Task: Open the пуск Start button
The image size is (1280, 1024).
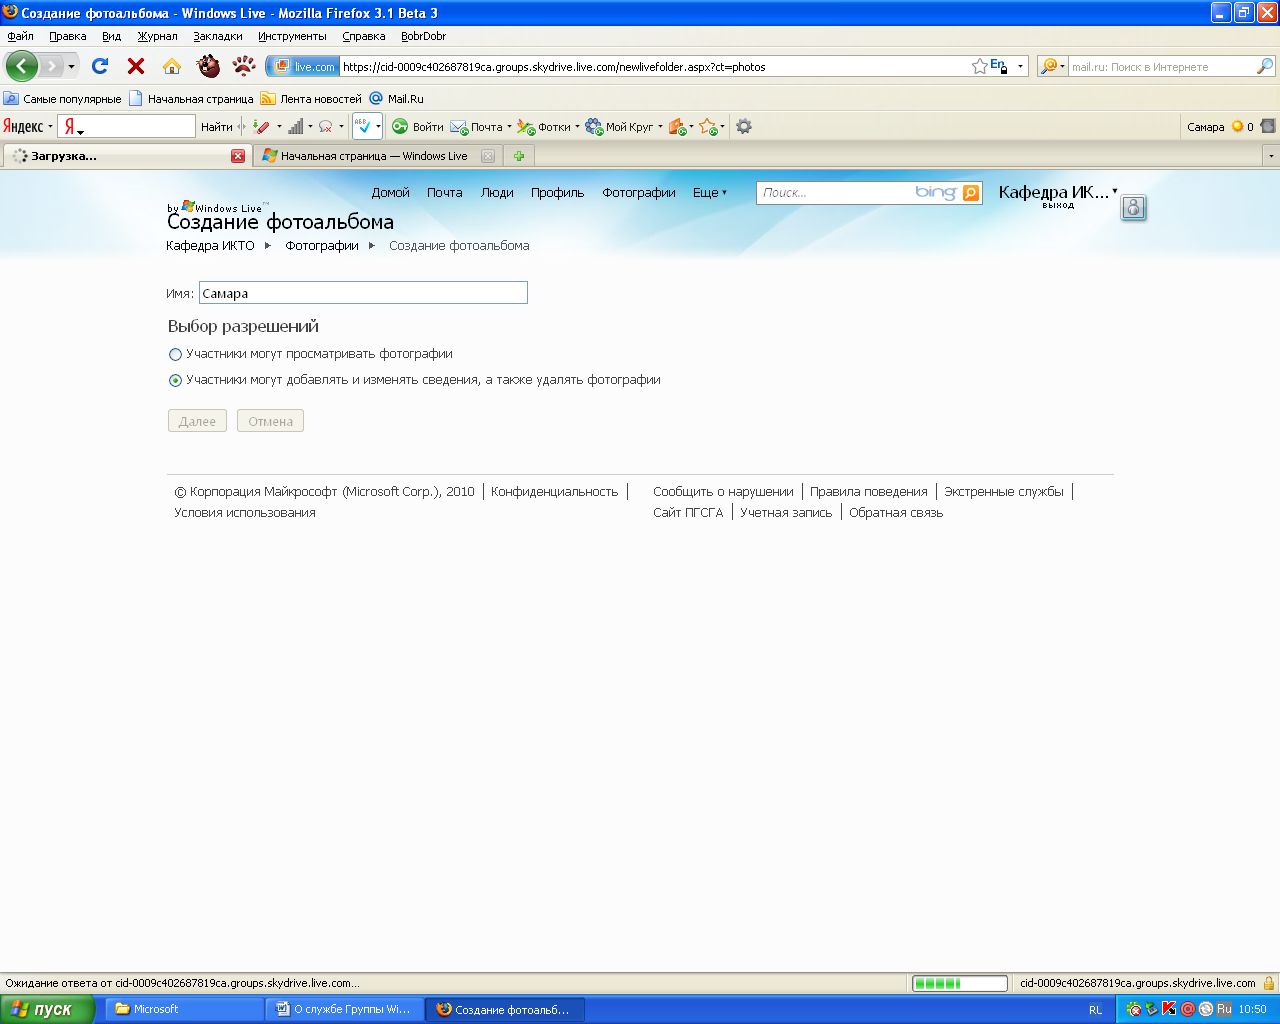Action: click(x=47, y=1009)
